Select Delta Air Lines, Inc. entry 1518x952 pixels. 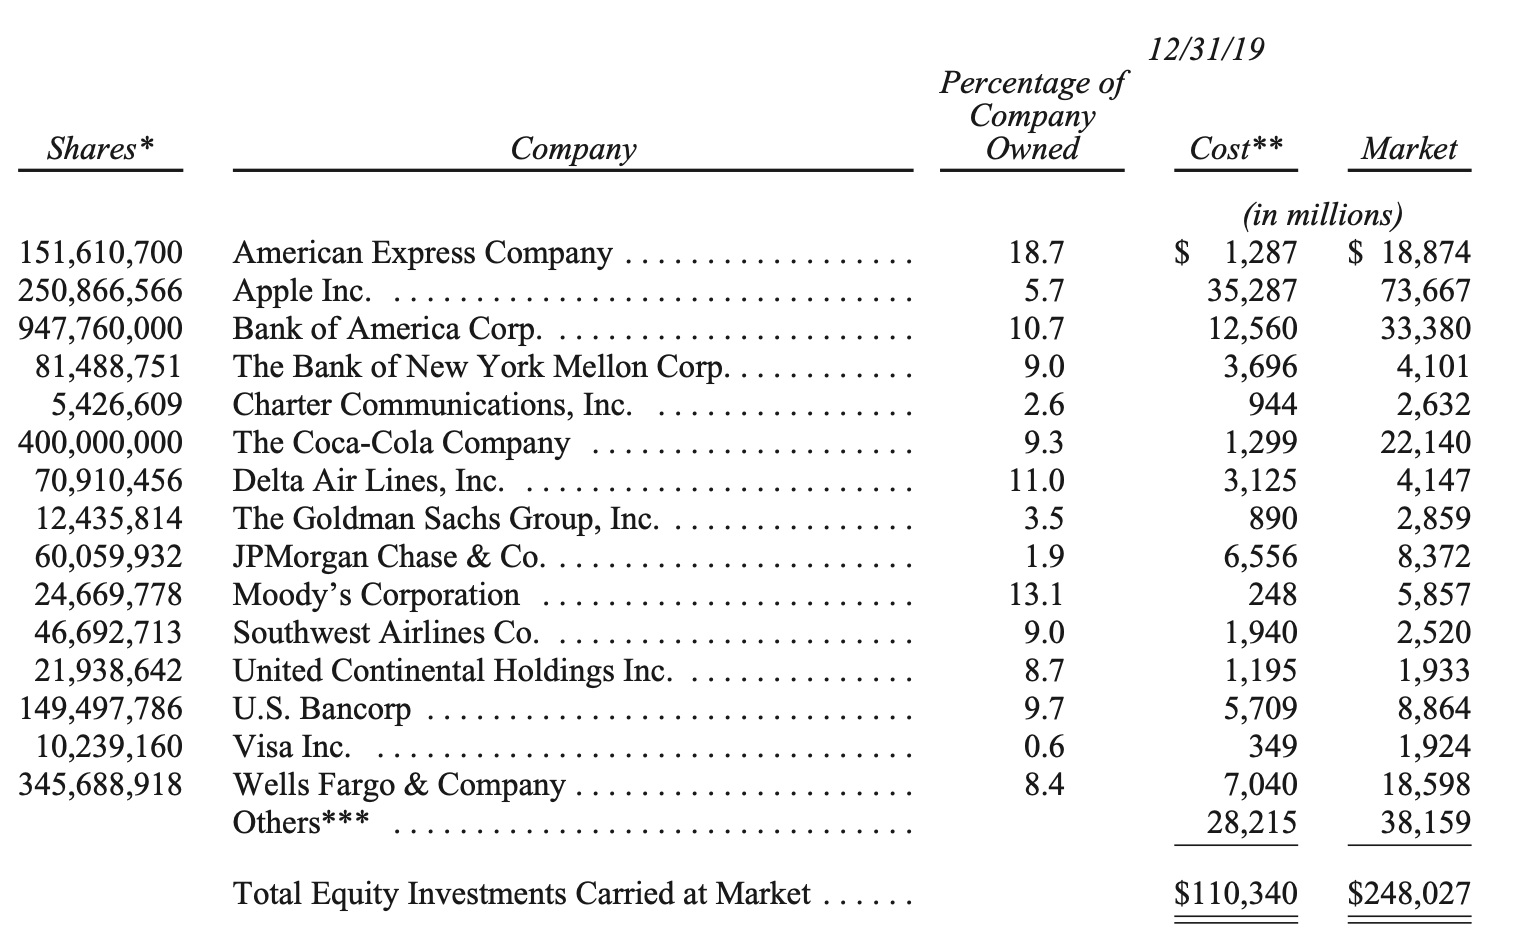[368, 481]
